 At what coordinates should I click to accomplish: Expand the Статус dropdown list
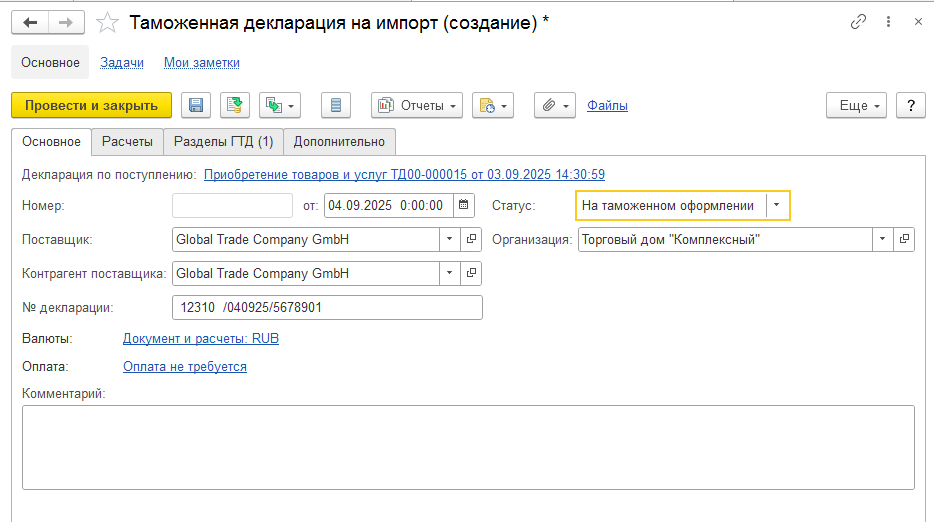[776, 206]
